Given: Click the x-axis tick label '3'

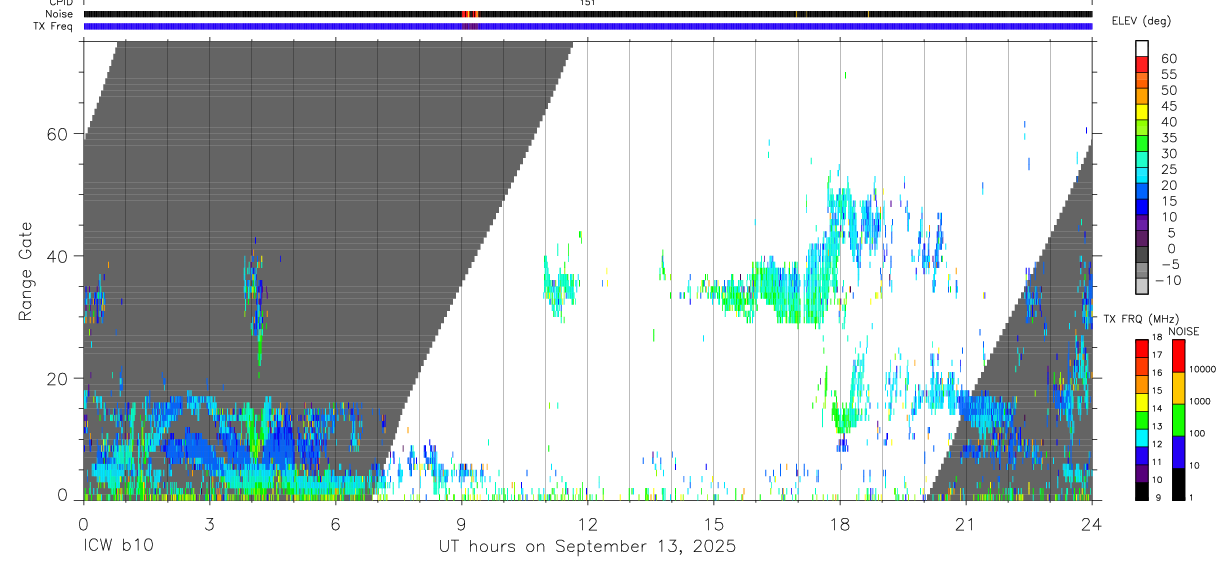Looking at the screenshot, I should 209,523.
